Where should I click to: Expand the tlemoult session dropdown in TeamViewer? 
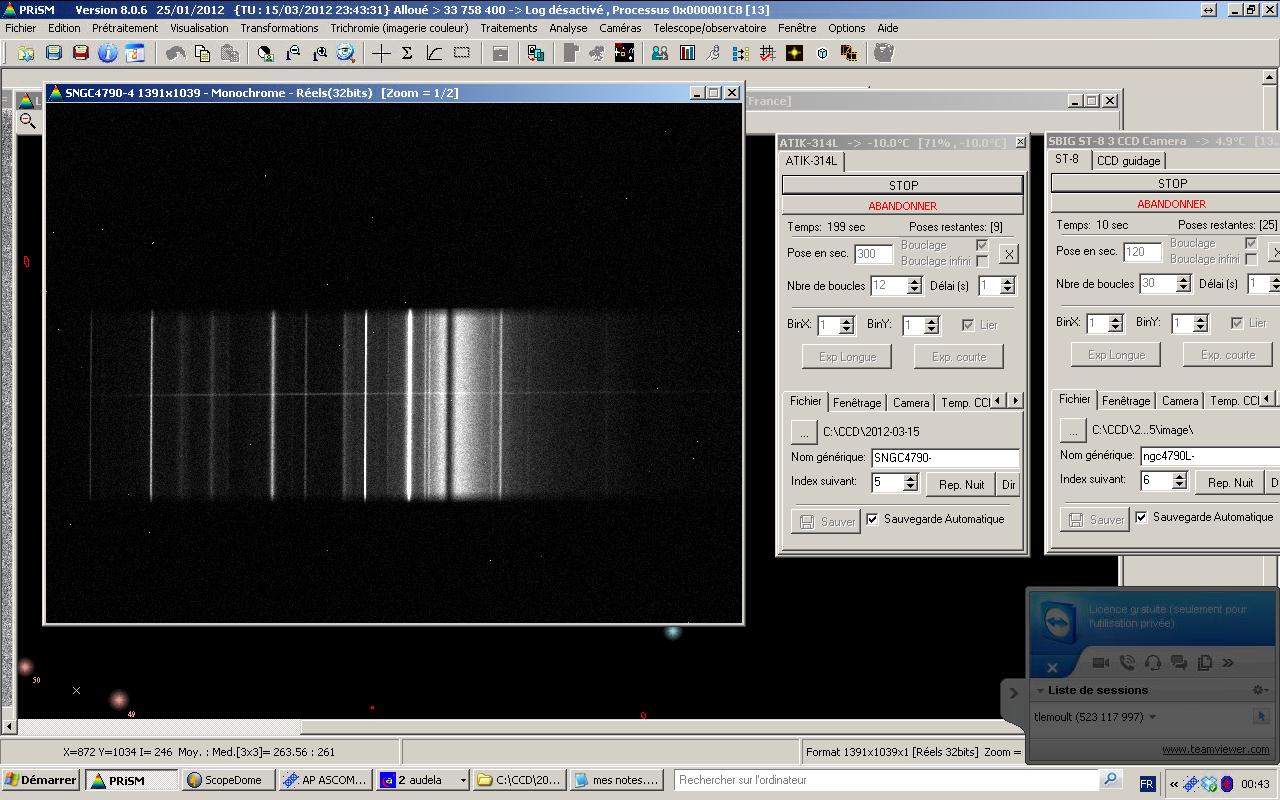1152,717
